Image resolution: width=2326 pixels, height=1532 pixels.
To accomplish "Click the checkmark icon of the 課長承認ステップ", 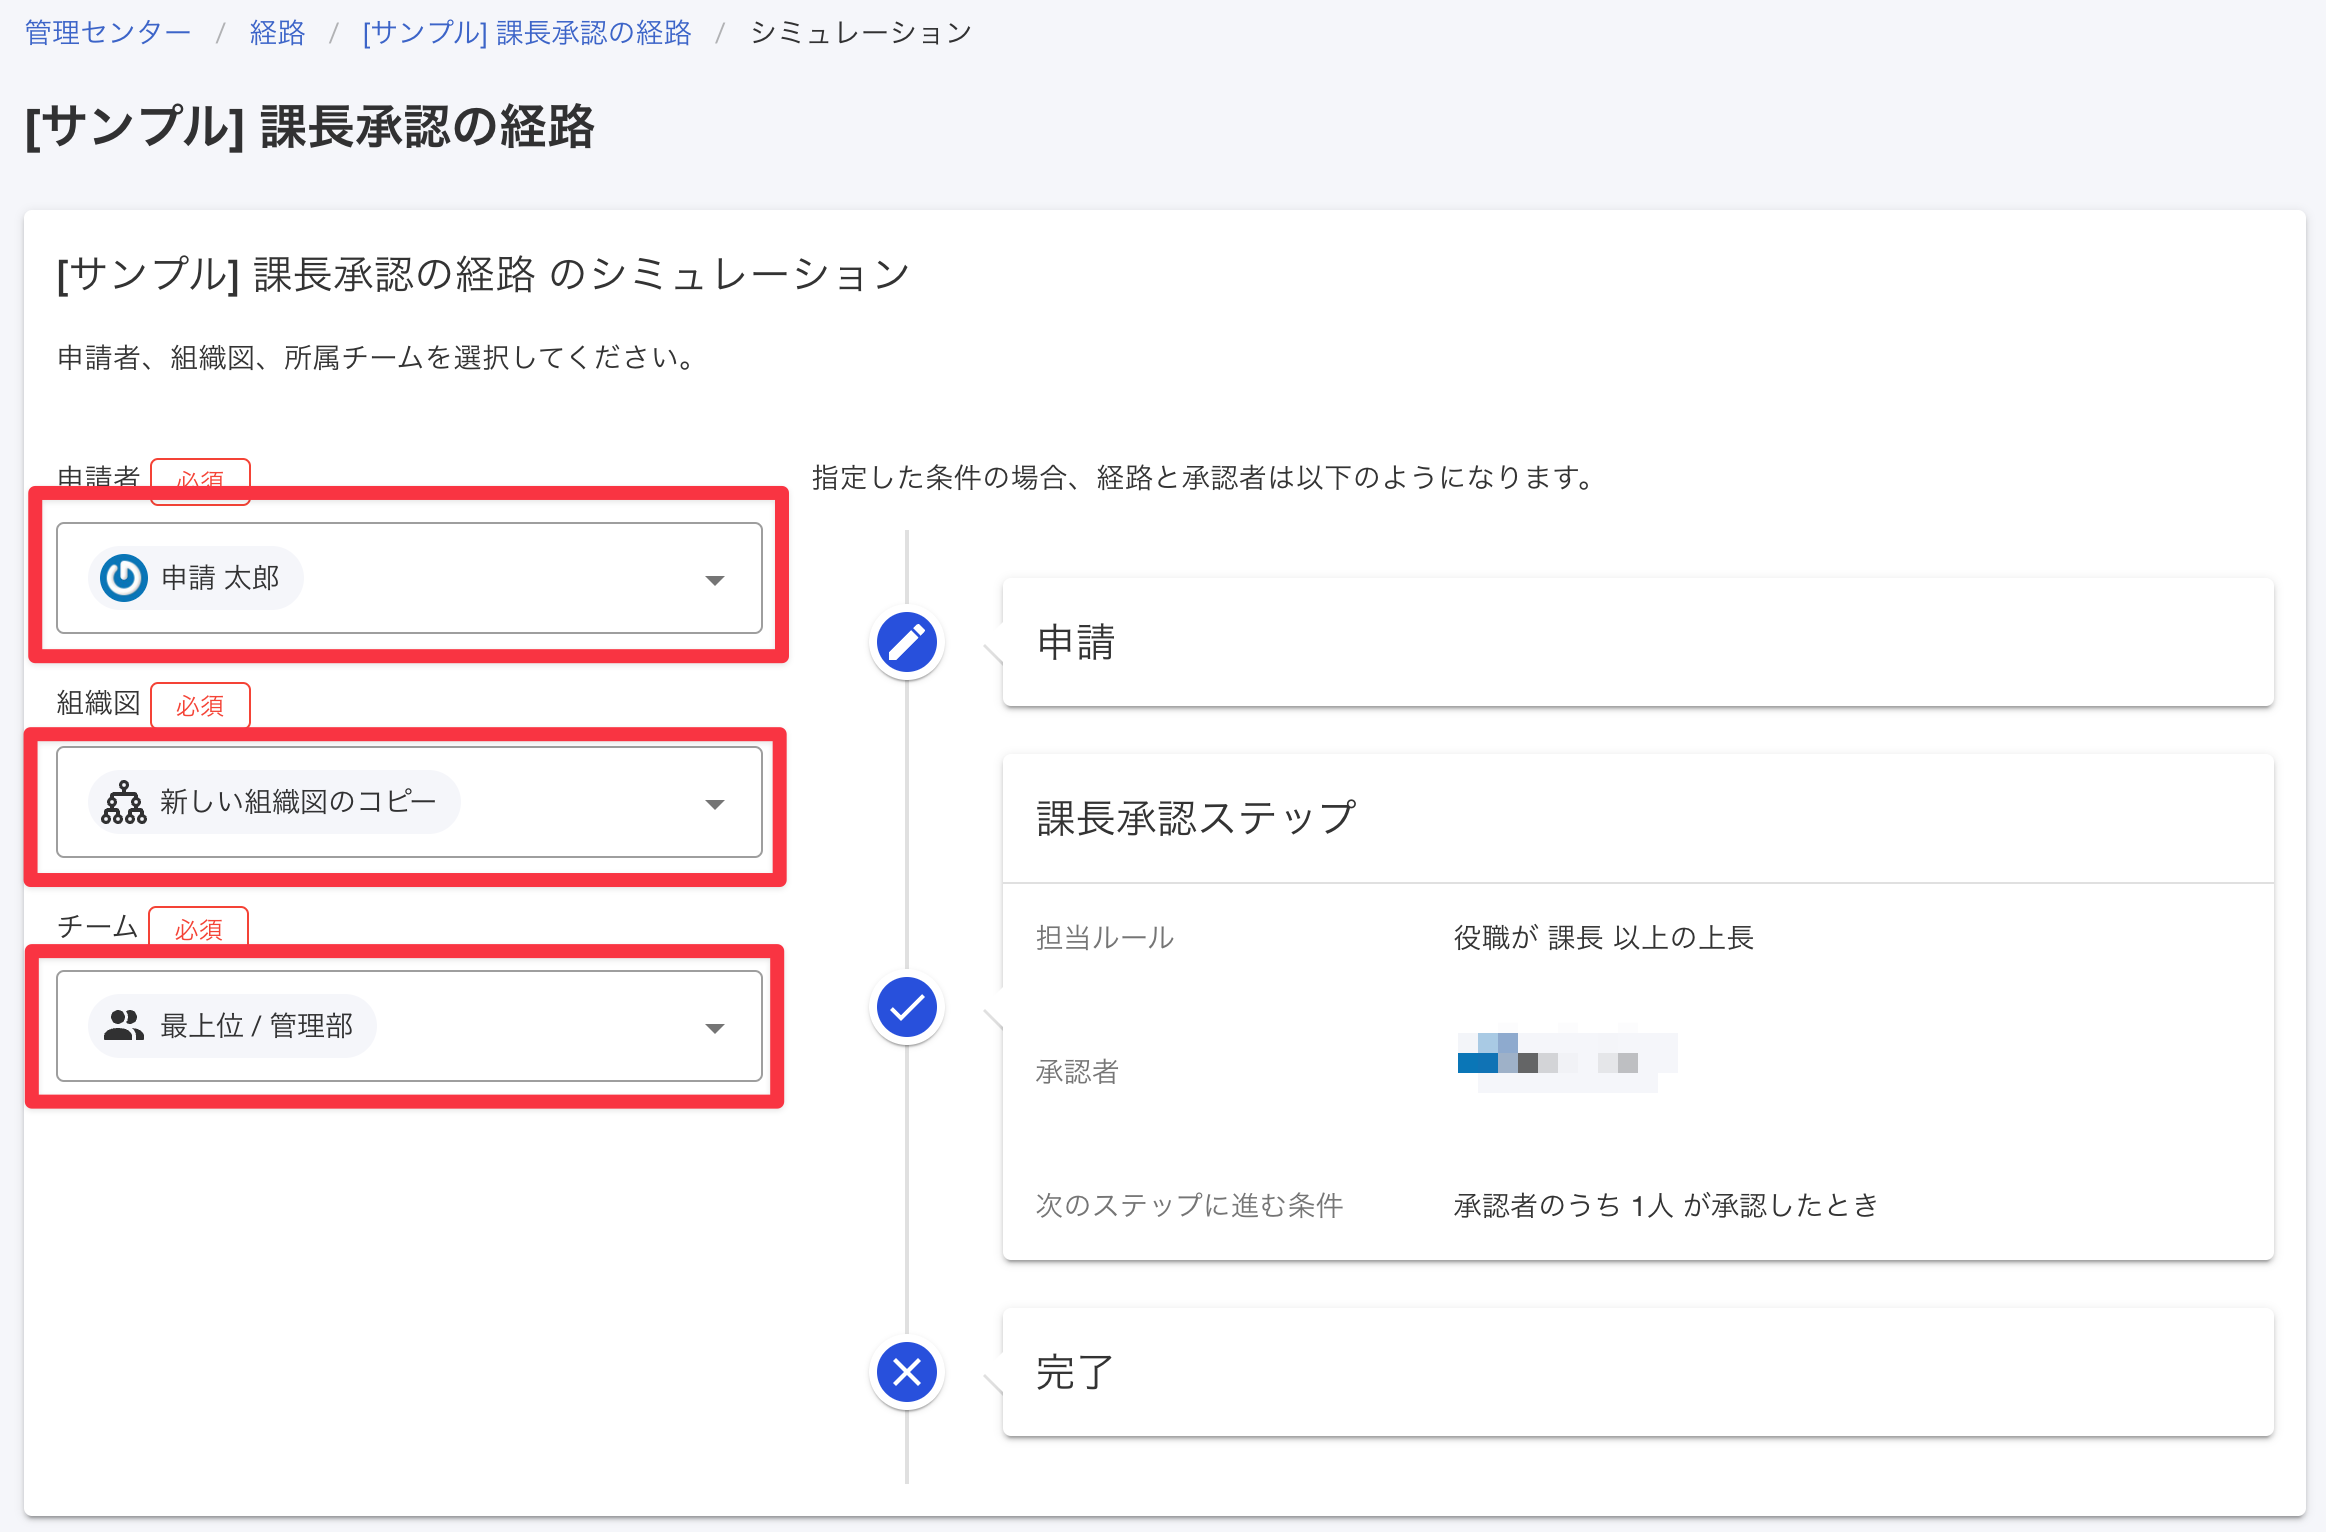I will [906, 1007].
